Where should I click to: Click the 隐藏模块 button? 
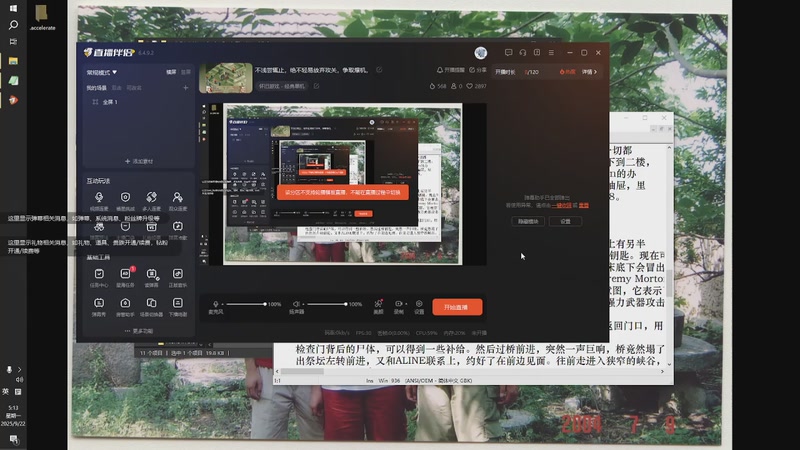(528, 221)
